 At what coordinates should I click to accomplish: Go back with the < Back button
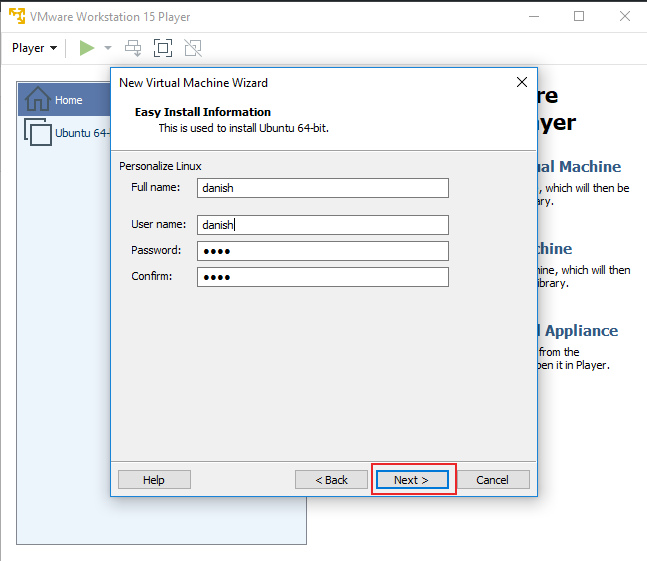331,480
